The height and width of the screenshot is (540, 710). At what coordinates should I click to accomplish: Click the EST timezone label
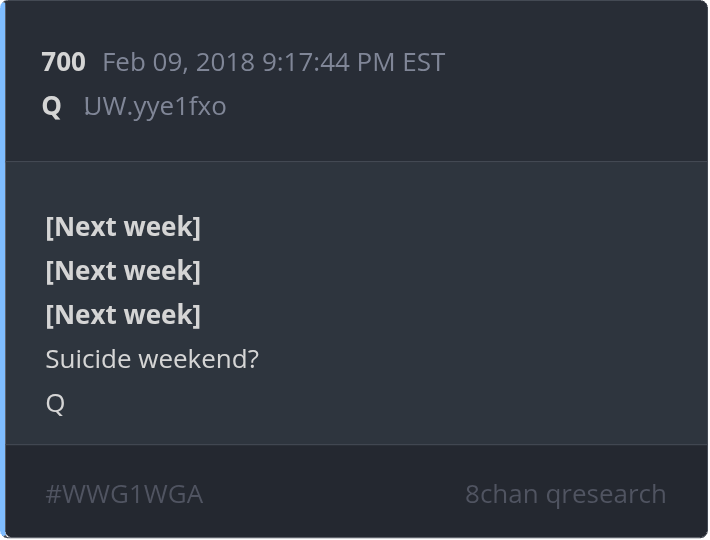pos(423,62)
